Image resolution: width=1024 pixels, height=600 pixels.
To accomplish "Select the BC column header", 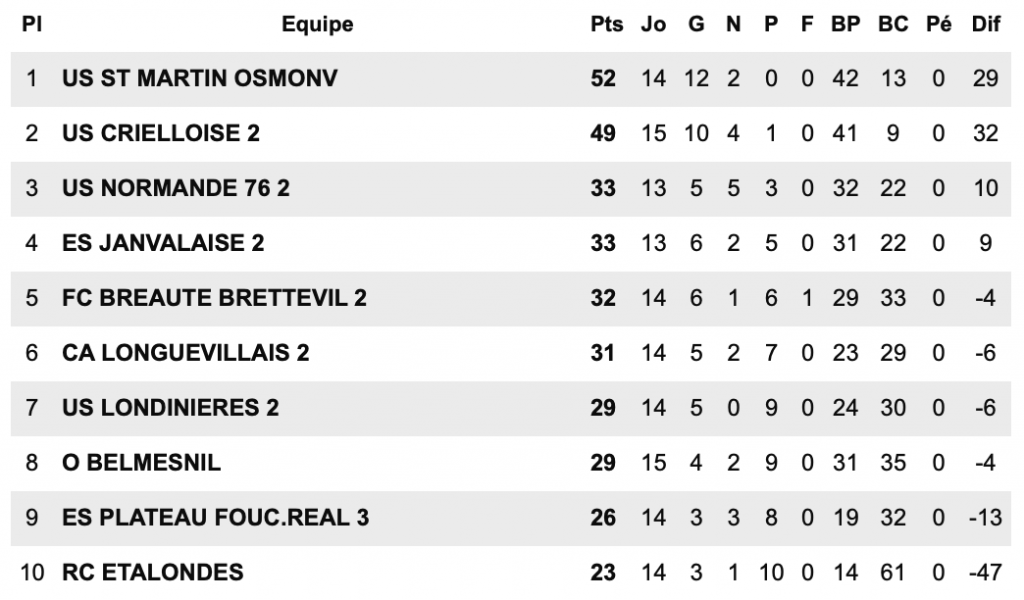I will point(893,25).
